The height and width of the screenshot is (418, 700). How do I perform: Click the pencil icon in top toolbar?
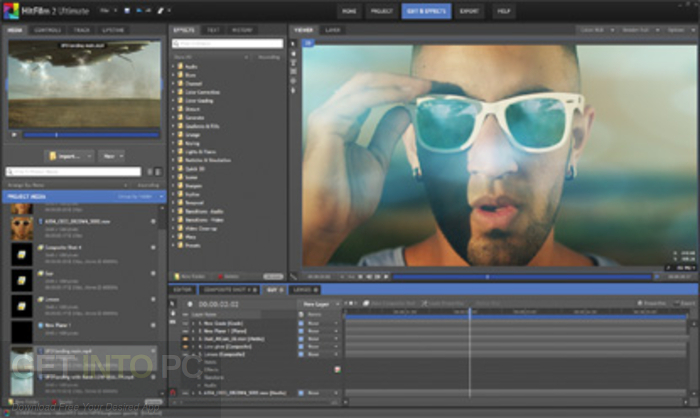pos(160,10)
